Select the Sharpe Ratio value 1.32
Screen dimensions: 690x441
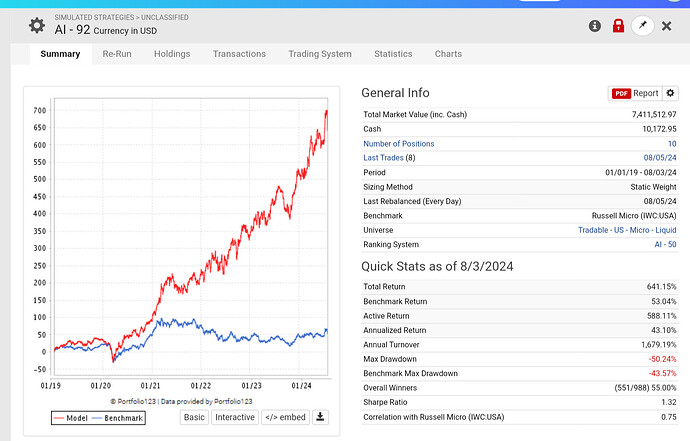pyautogui.click(x=669, y=402)
